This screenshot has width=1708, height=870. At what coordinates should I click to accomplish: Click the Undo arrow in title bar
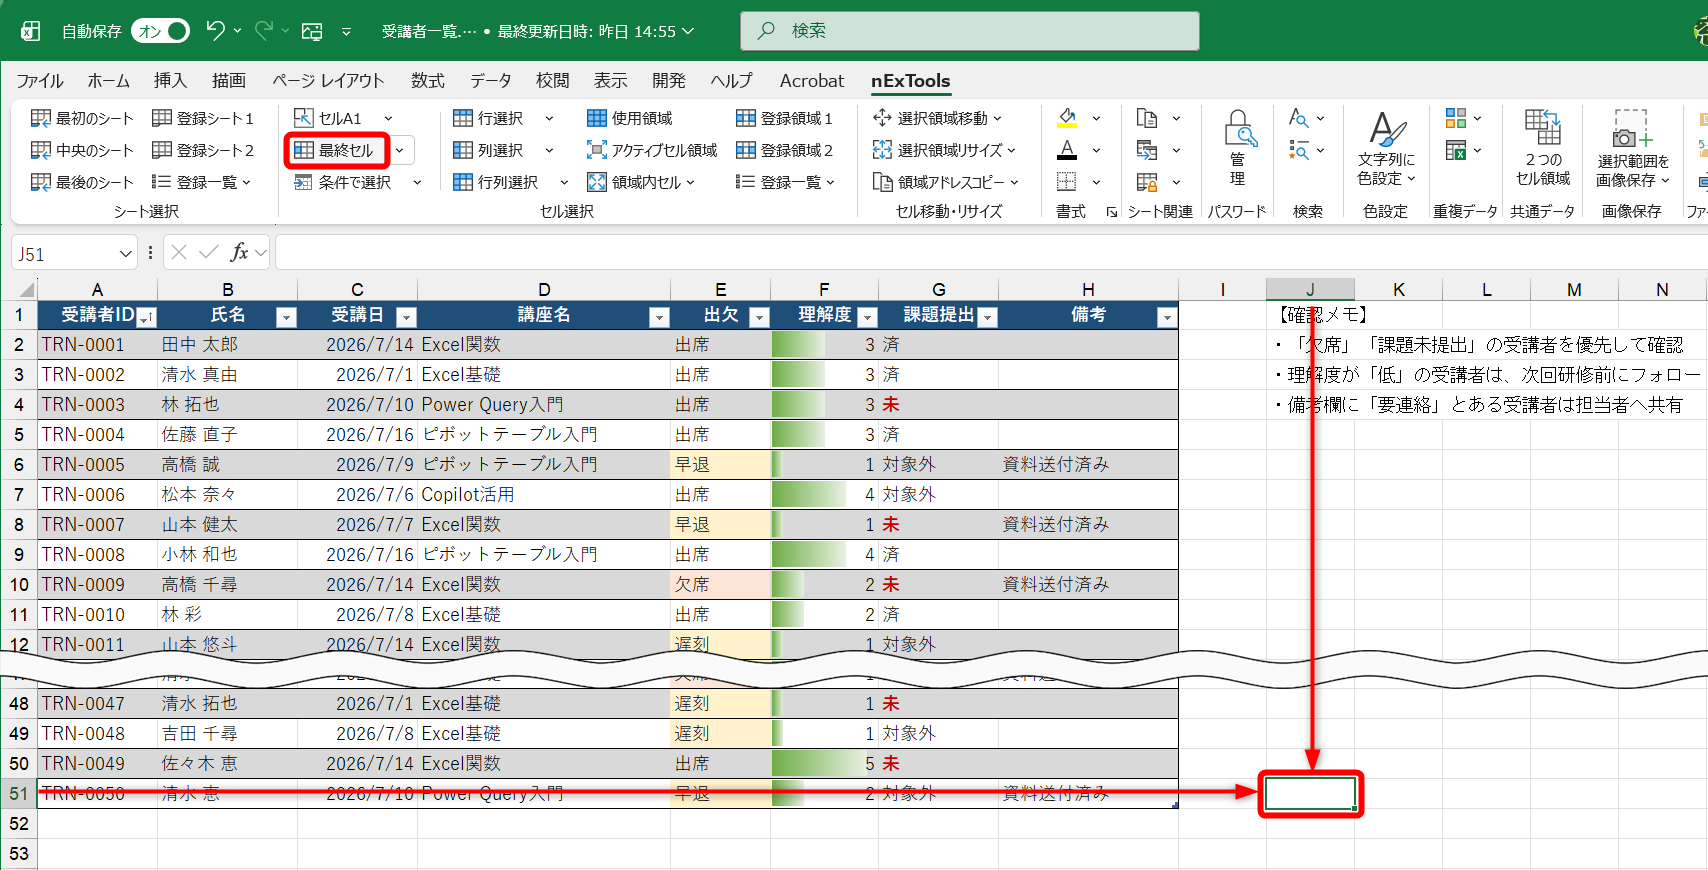click(215, 31)
